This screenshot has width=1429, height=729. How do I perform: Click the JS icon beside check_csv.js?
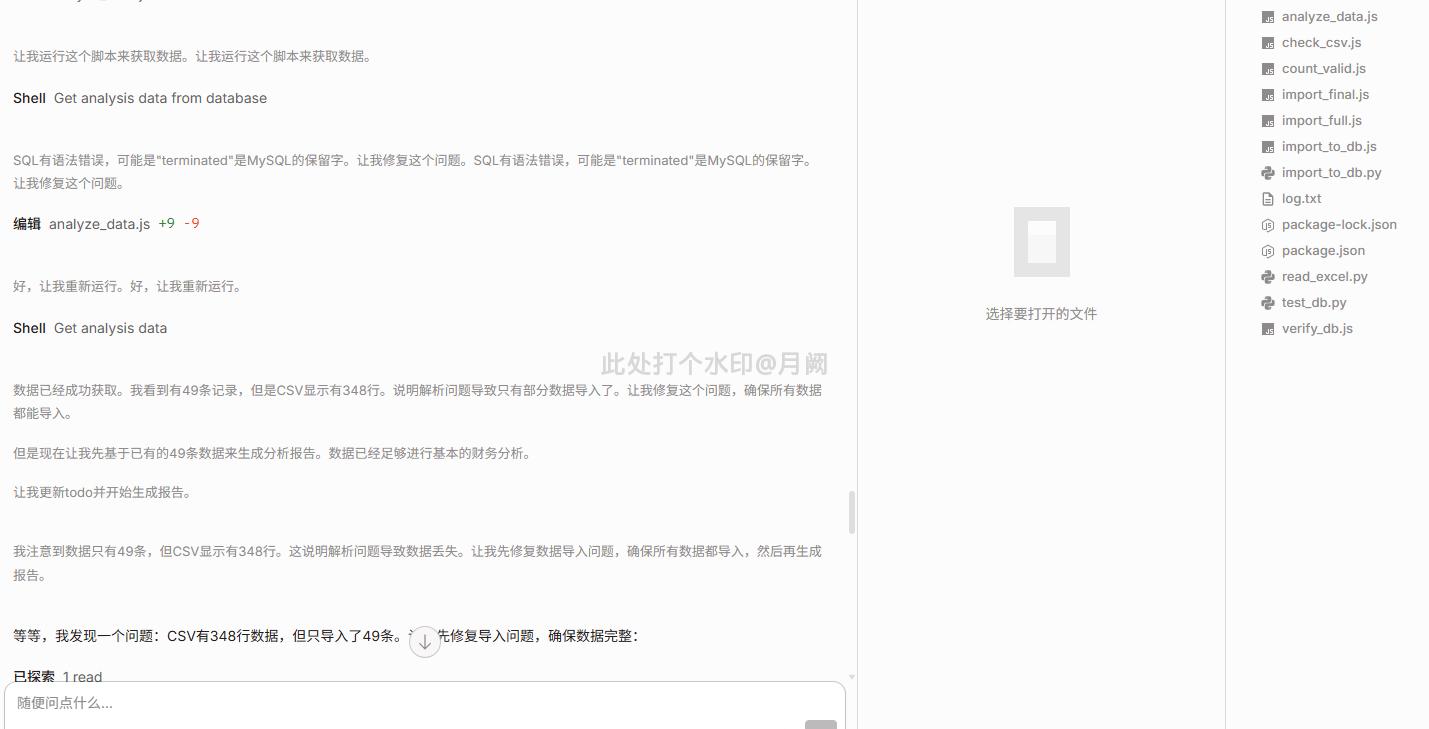[1268, 43]
